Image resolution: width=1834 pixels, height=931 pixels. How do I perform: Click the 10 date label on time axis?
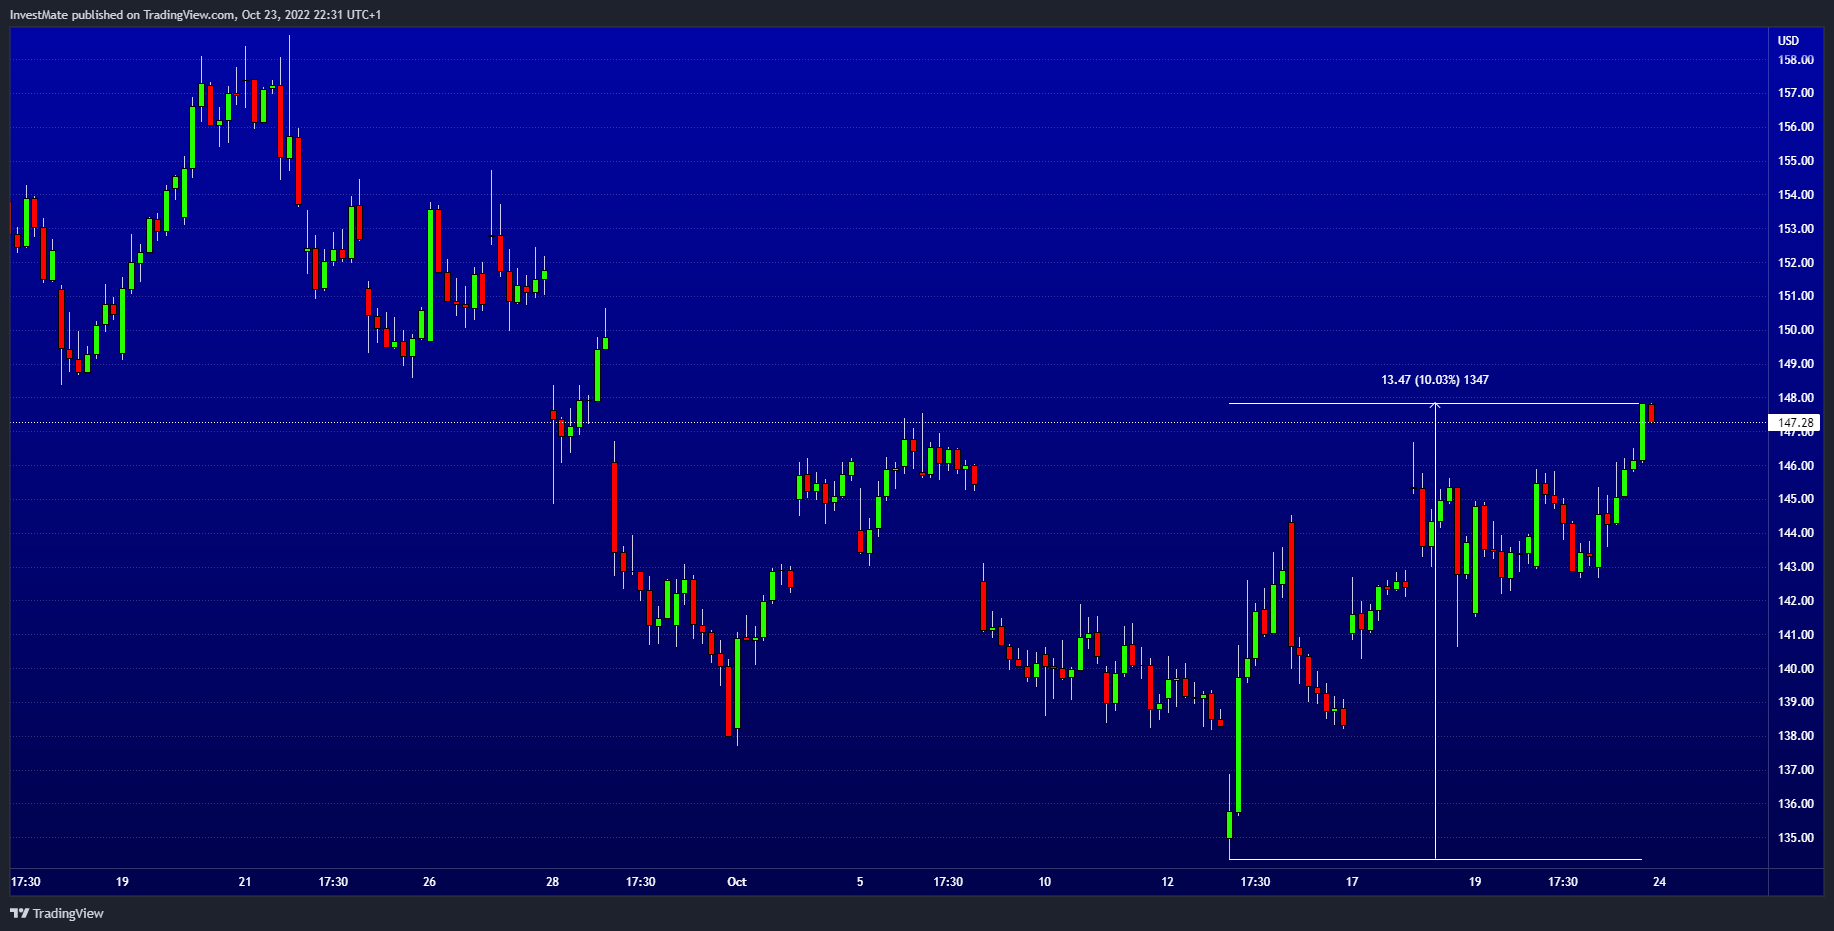[1045, 882]
